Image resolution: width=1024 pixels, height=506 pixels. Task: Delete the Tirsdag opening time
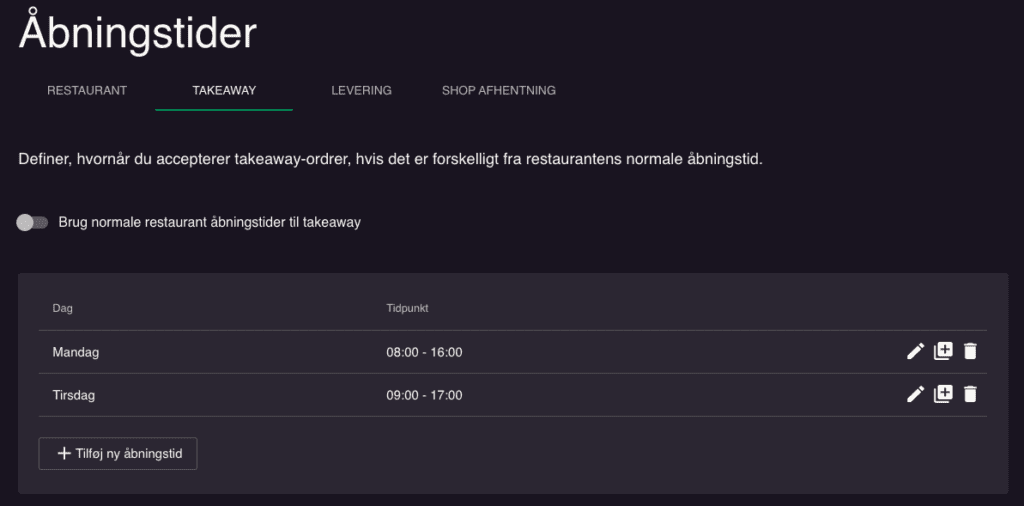(x=970, y=394)
